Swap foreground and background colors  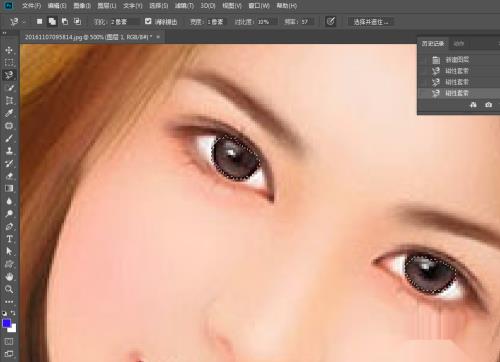(13, 313)
